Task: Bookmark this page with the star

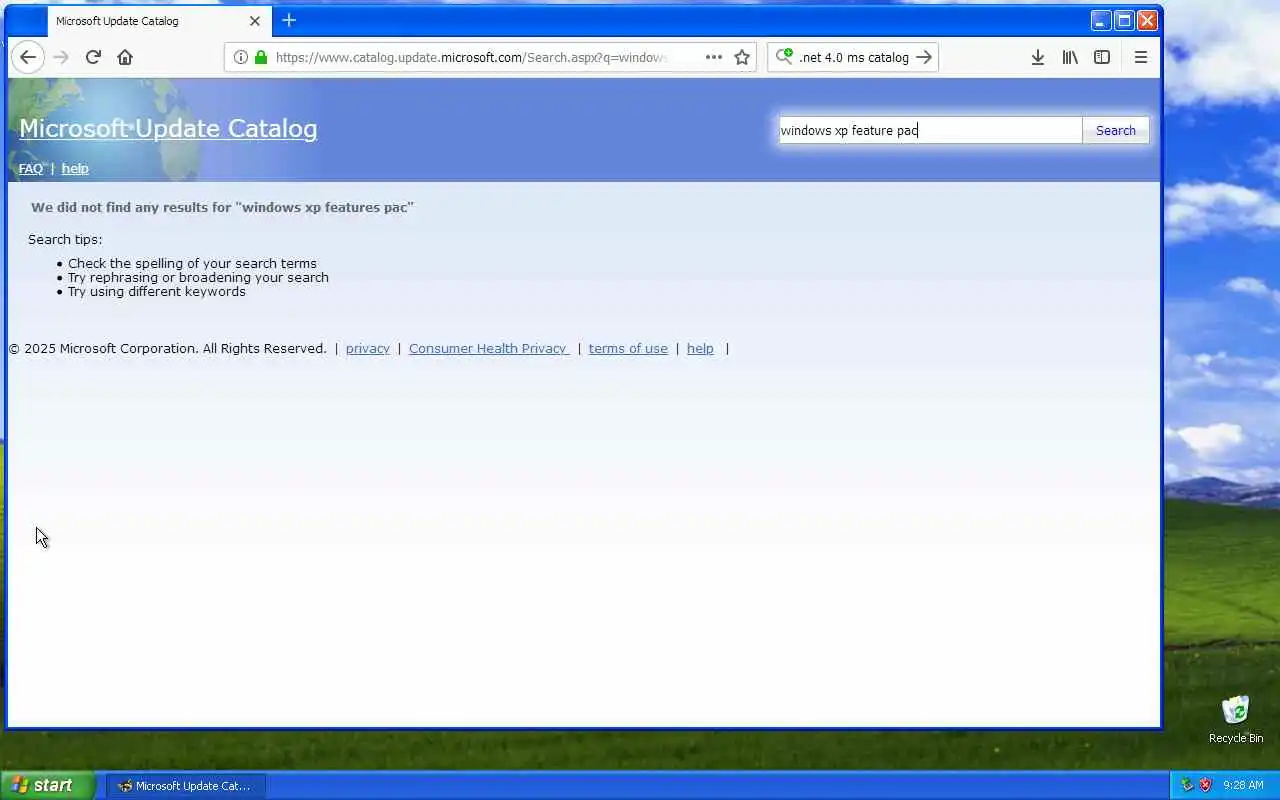Action: (742, 57)
